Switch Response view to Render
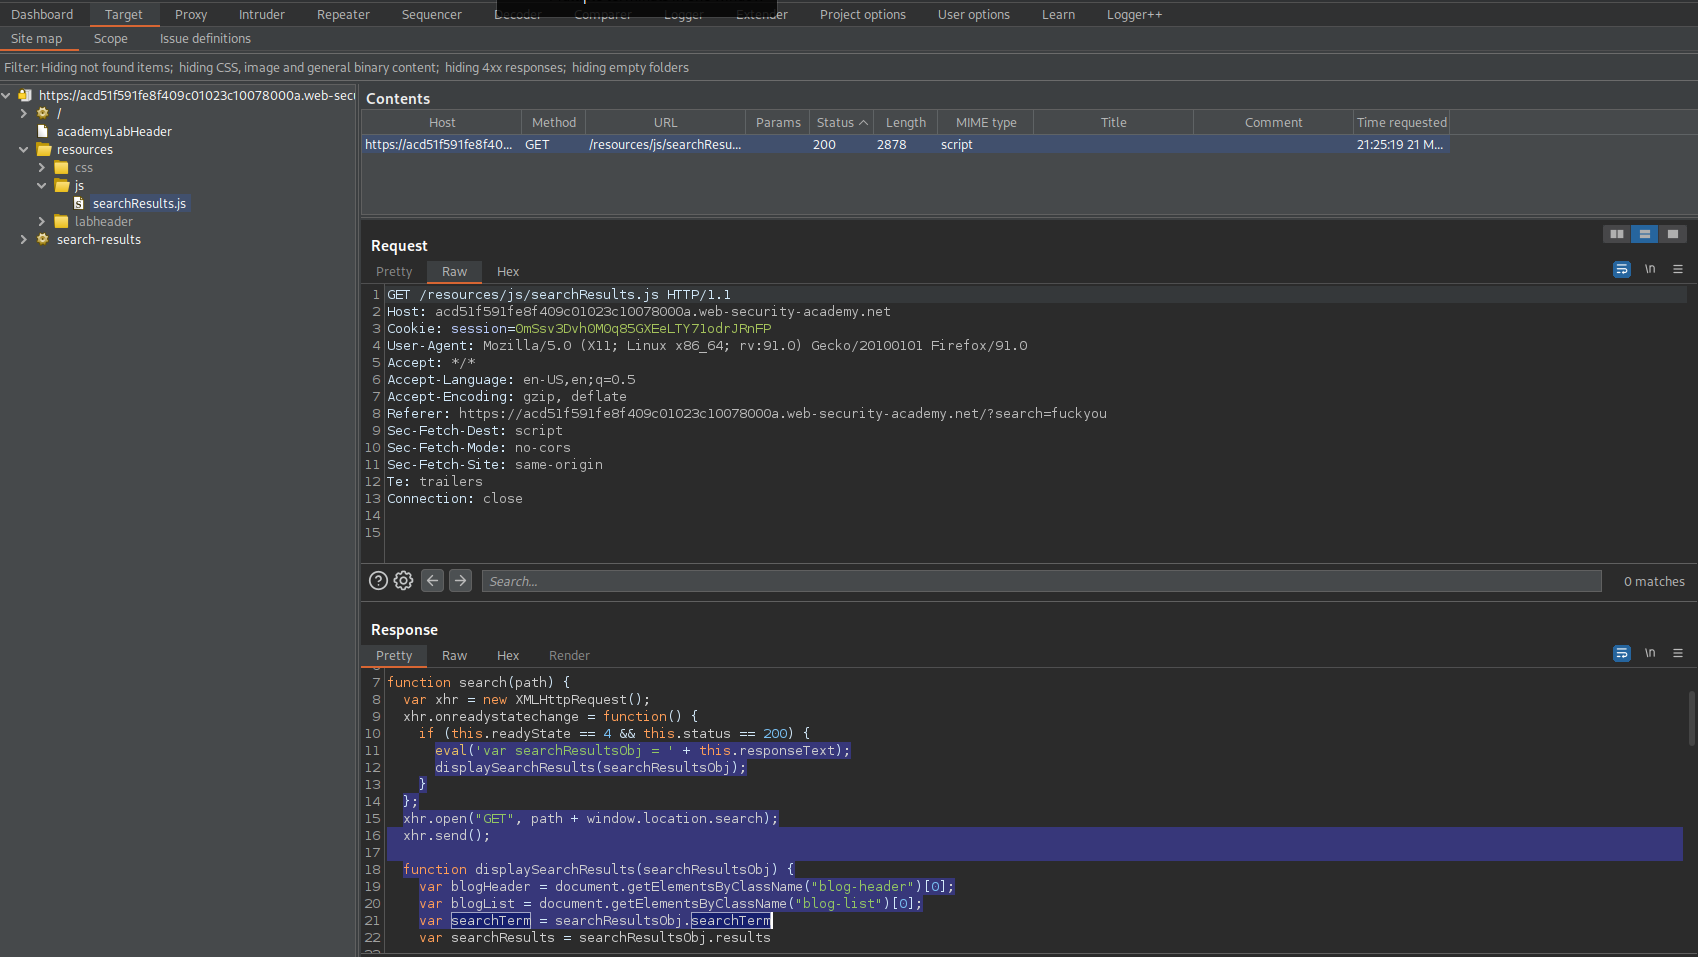1698x957 pixels. 569,656
